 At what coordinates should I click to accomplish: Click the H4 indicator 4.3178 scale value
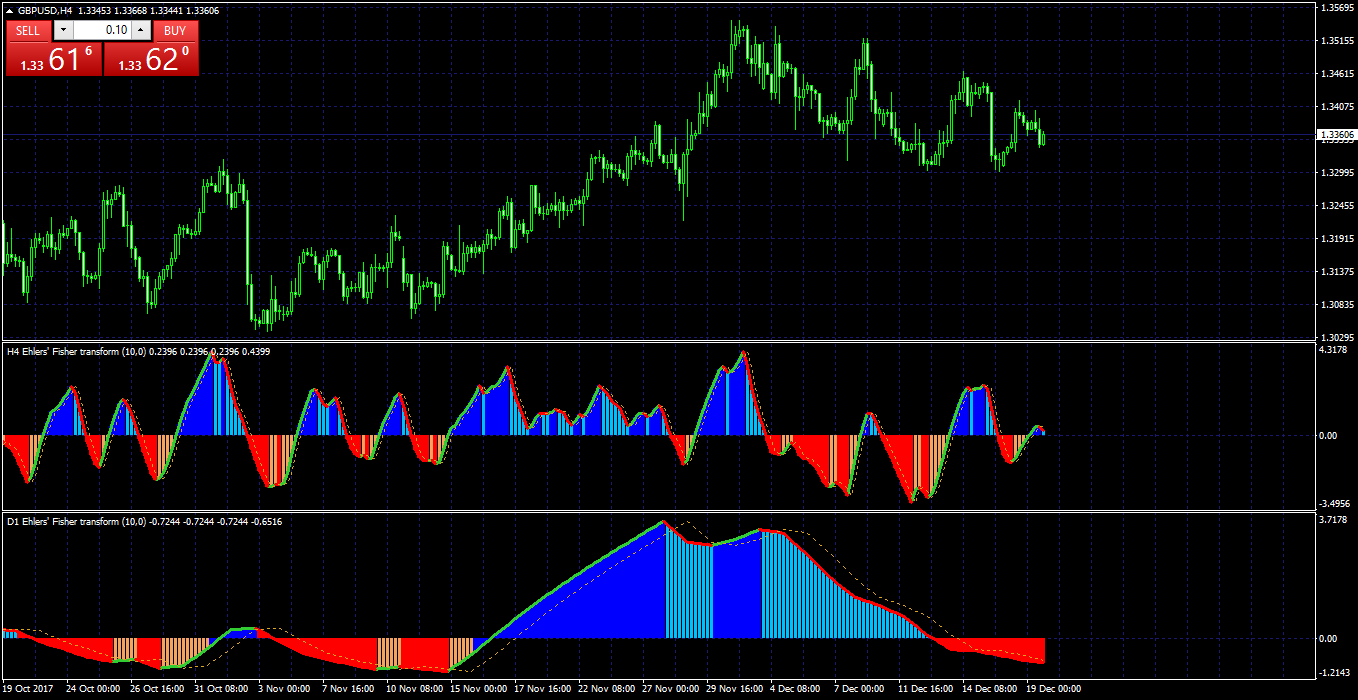pos(1334,350)
